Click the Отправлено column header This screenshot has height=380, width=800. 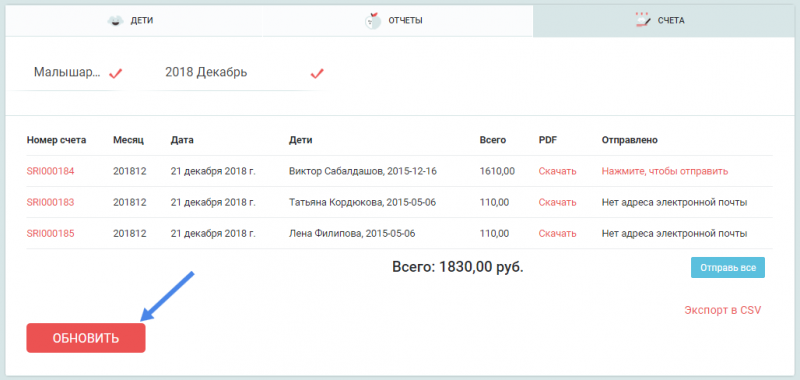[630, 140]
